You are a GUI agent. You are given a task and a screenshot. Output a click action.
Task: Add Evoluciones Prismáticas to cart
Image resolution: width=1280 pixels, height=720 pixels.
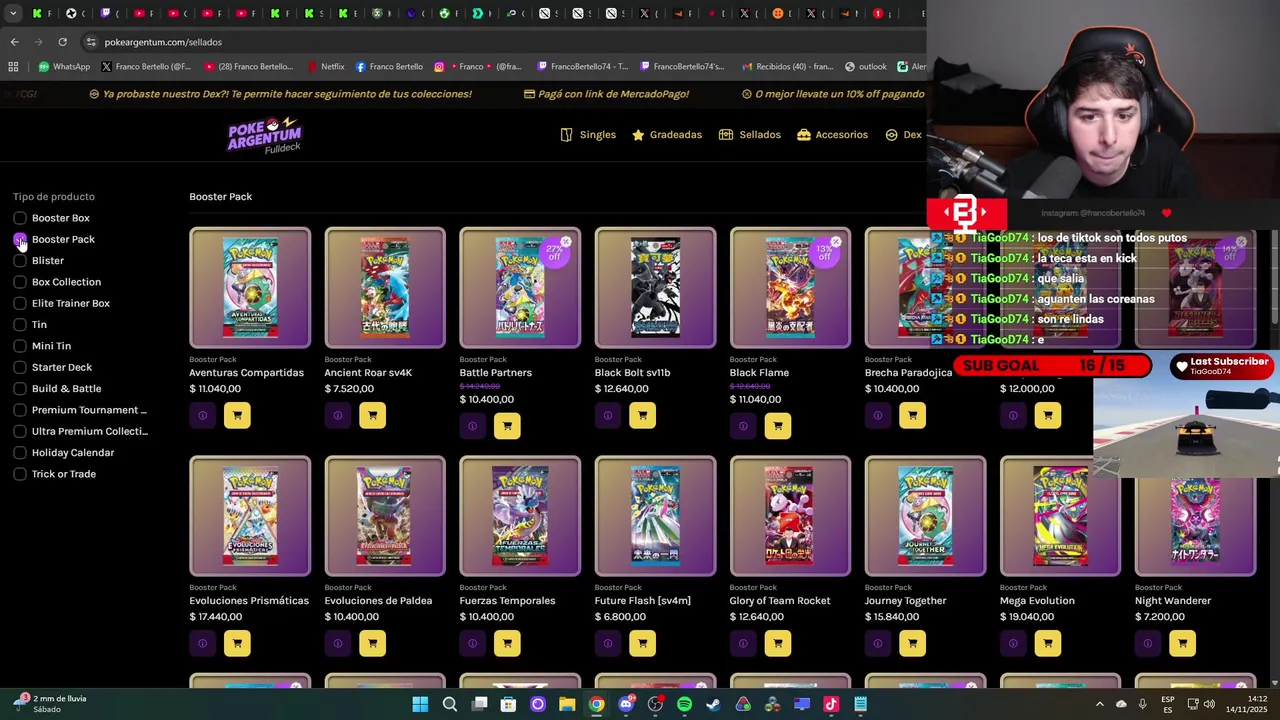coord(237,643)
